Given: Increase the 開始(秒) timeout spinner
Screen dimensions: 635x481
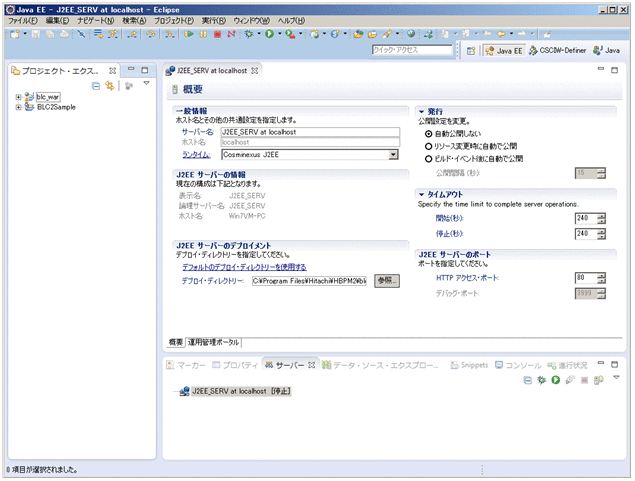Looking at the screenshot, I should click(601, 214).
